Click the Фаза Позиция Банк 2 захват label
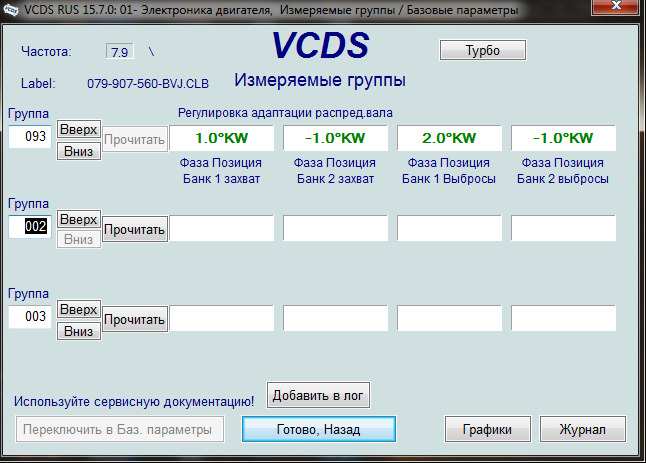 pyautogui.click(x=335, y=171)
